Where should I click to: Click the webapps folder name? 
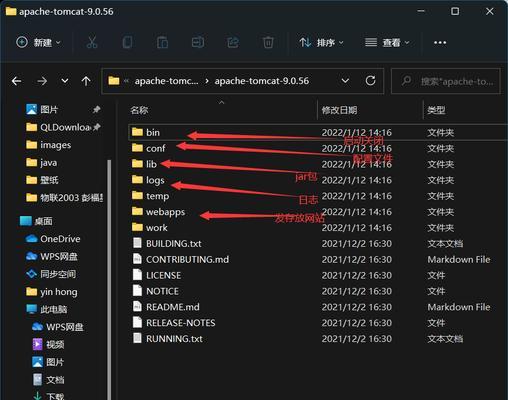point(165,212)
